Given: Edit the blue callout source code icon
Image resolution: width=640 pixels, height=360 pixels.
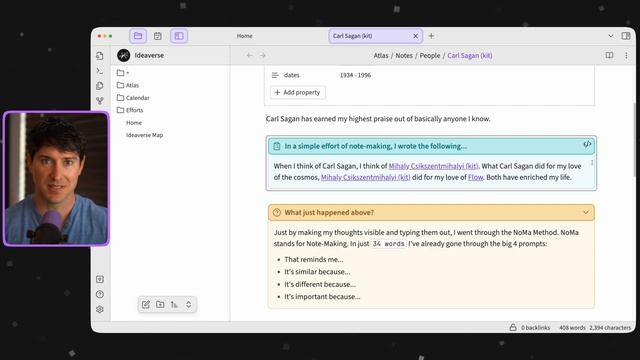Looking at the screenshot, I should pyautogui.click(x=587, y=144).
